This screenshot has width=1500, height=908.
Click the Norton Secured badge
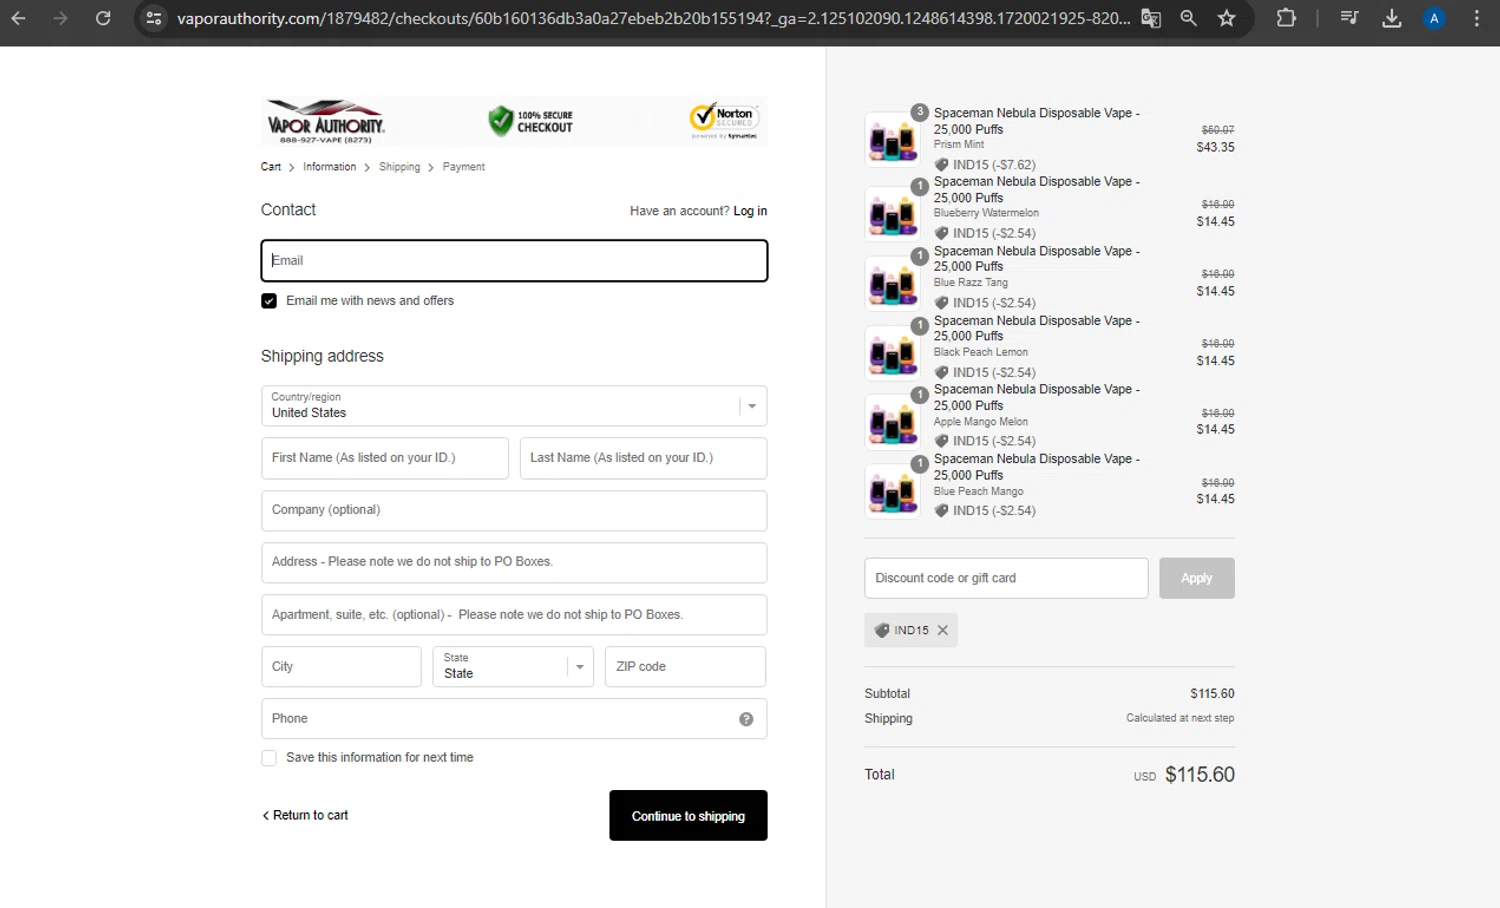point(724,121)
